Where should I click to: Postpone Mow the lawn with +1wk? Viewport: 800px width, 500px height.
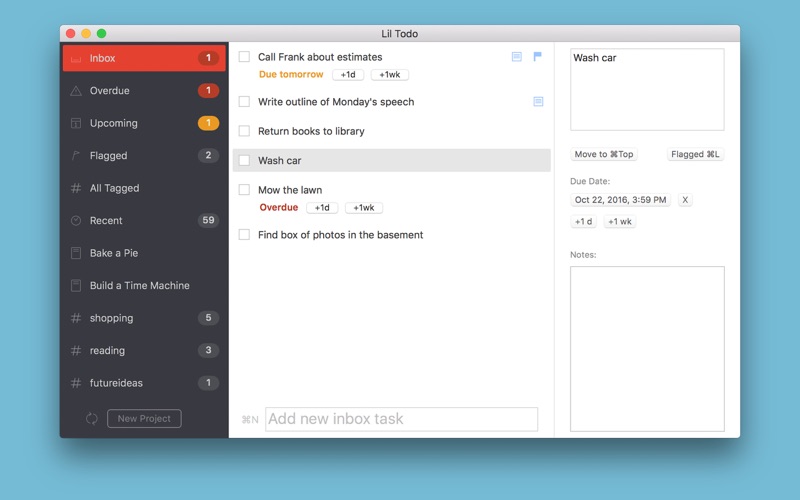click(364, 208)
